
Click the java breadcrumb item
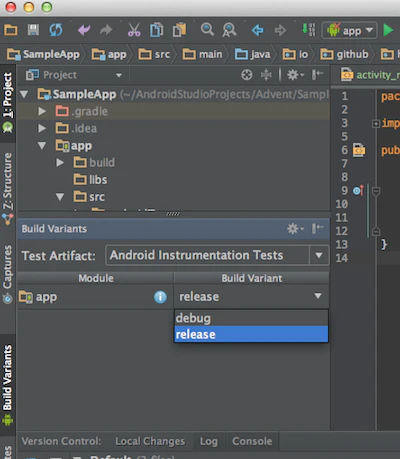click(252, 54)
